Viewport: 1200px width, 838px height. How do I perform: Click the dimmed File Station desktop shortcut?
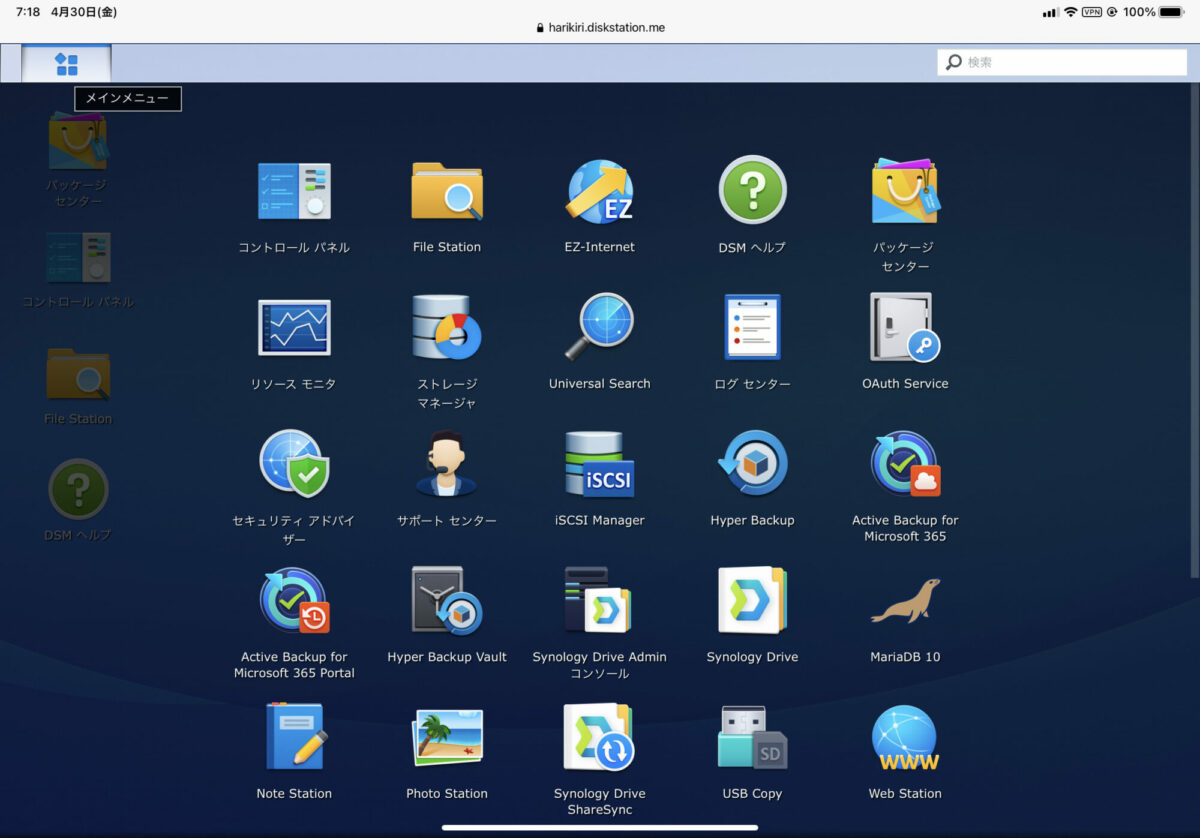click(78, 386)
